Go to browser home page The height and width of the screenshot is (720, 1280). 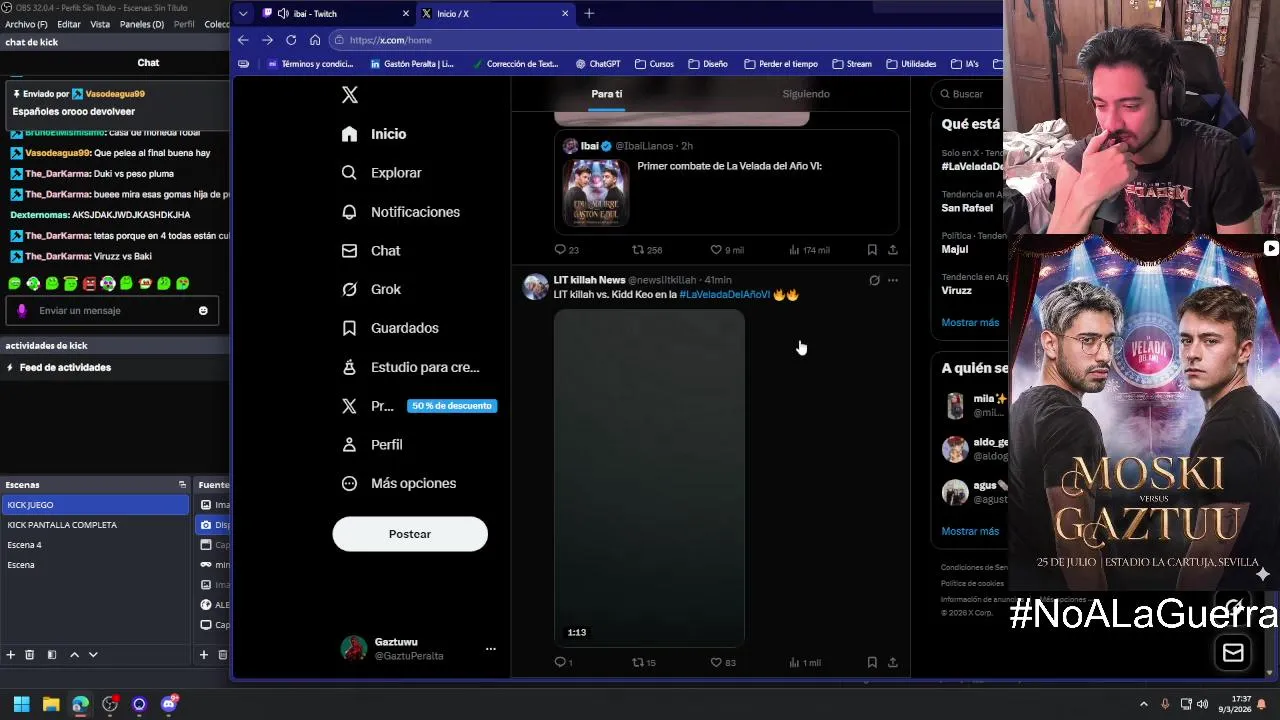pos(315,40)
